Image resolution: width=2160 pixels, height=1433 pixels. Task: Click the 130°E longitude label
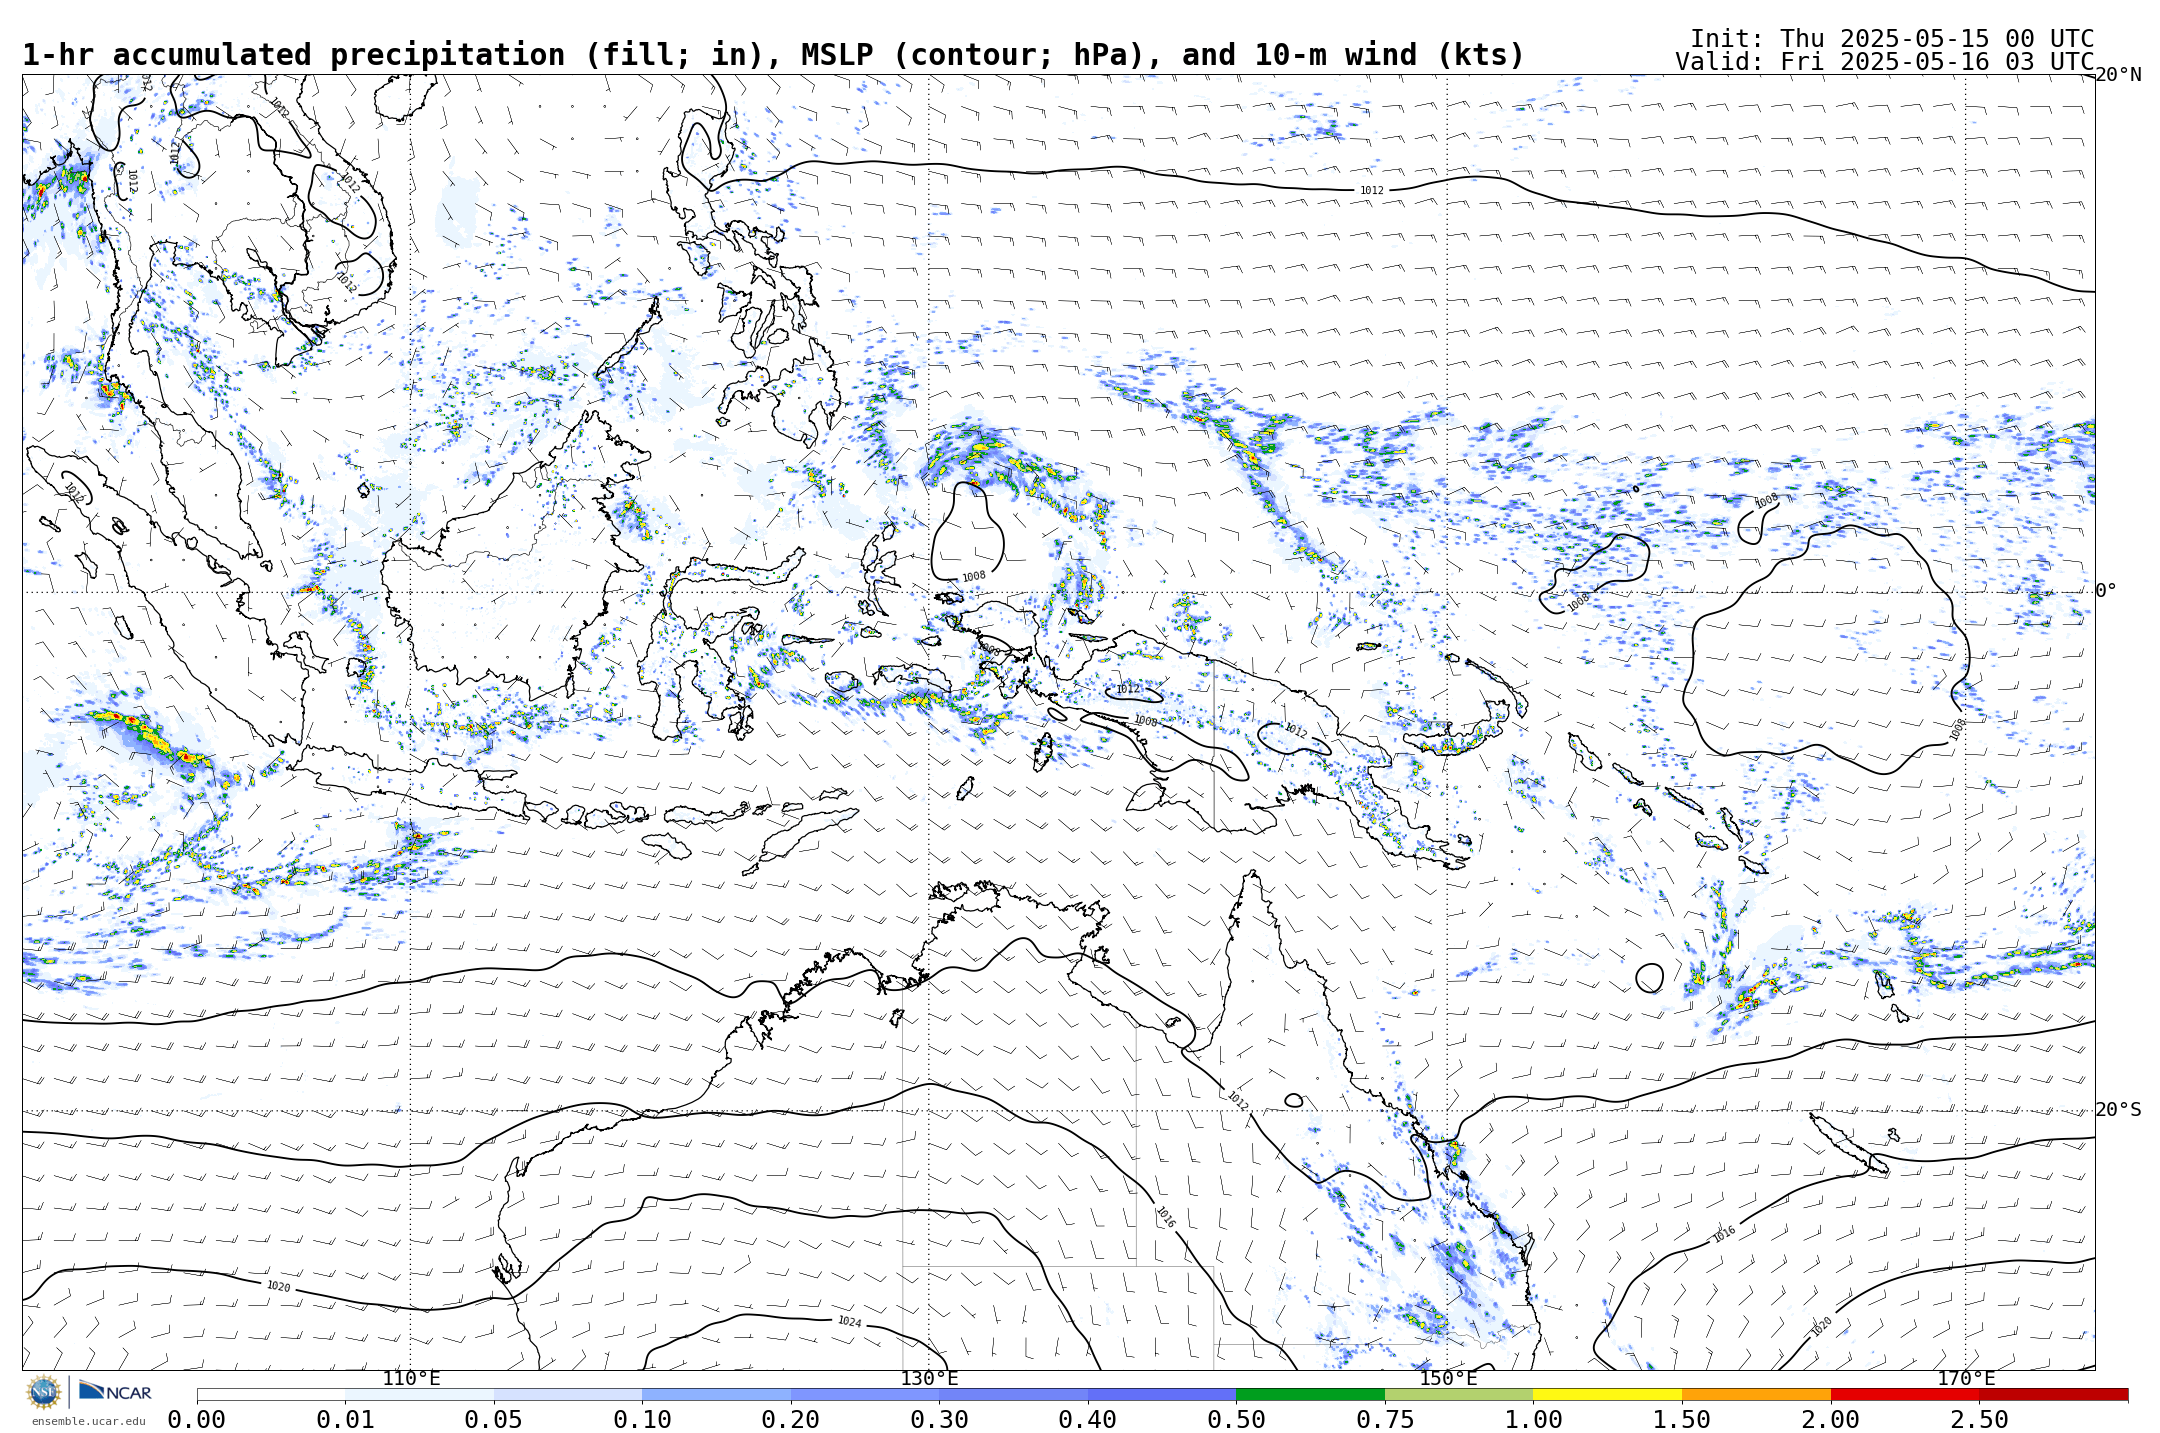929,1379
